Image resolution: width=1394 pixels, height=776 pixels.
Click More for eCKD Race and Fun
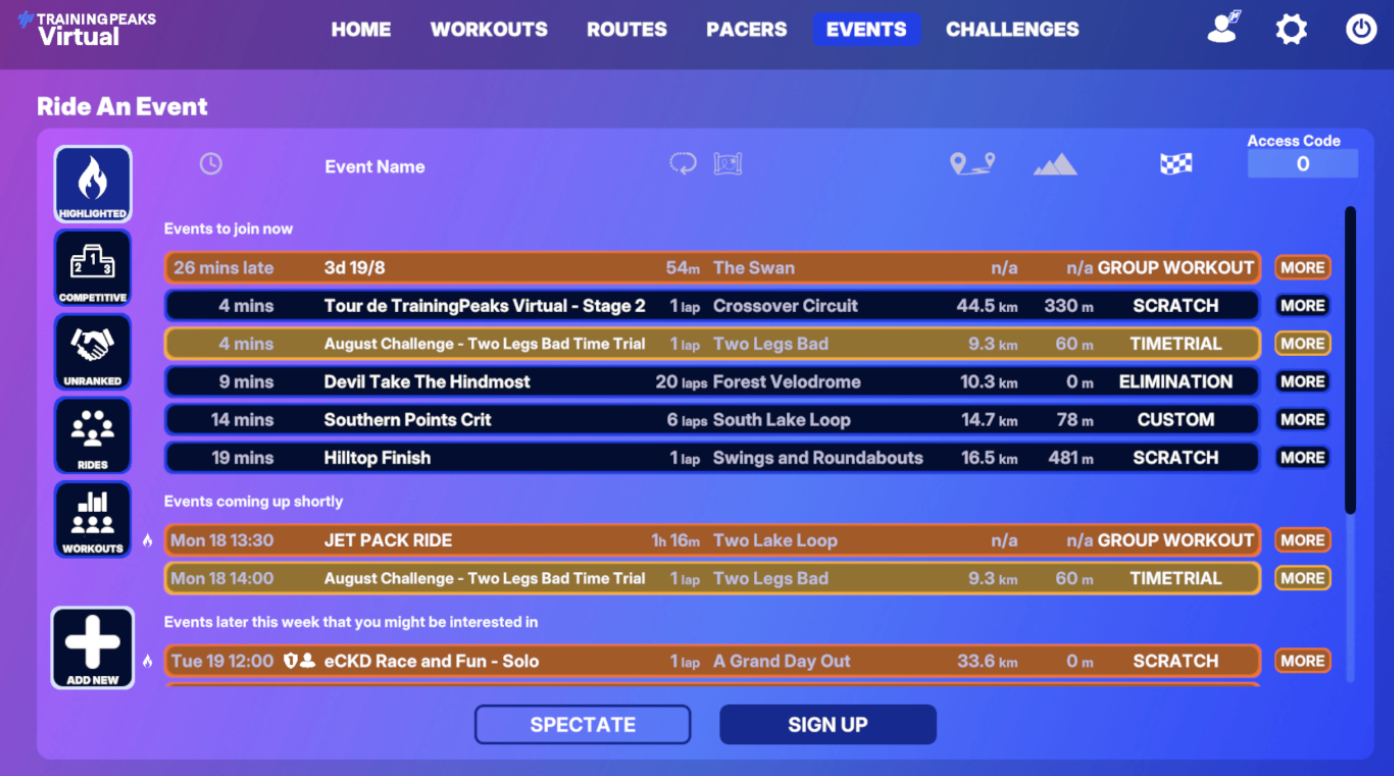click(1303, 661)
